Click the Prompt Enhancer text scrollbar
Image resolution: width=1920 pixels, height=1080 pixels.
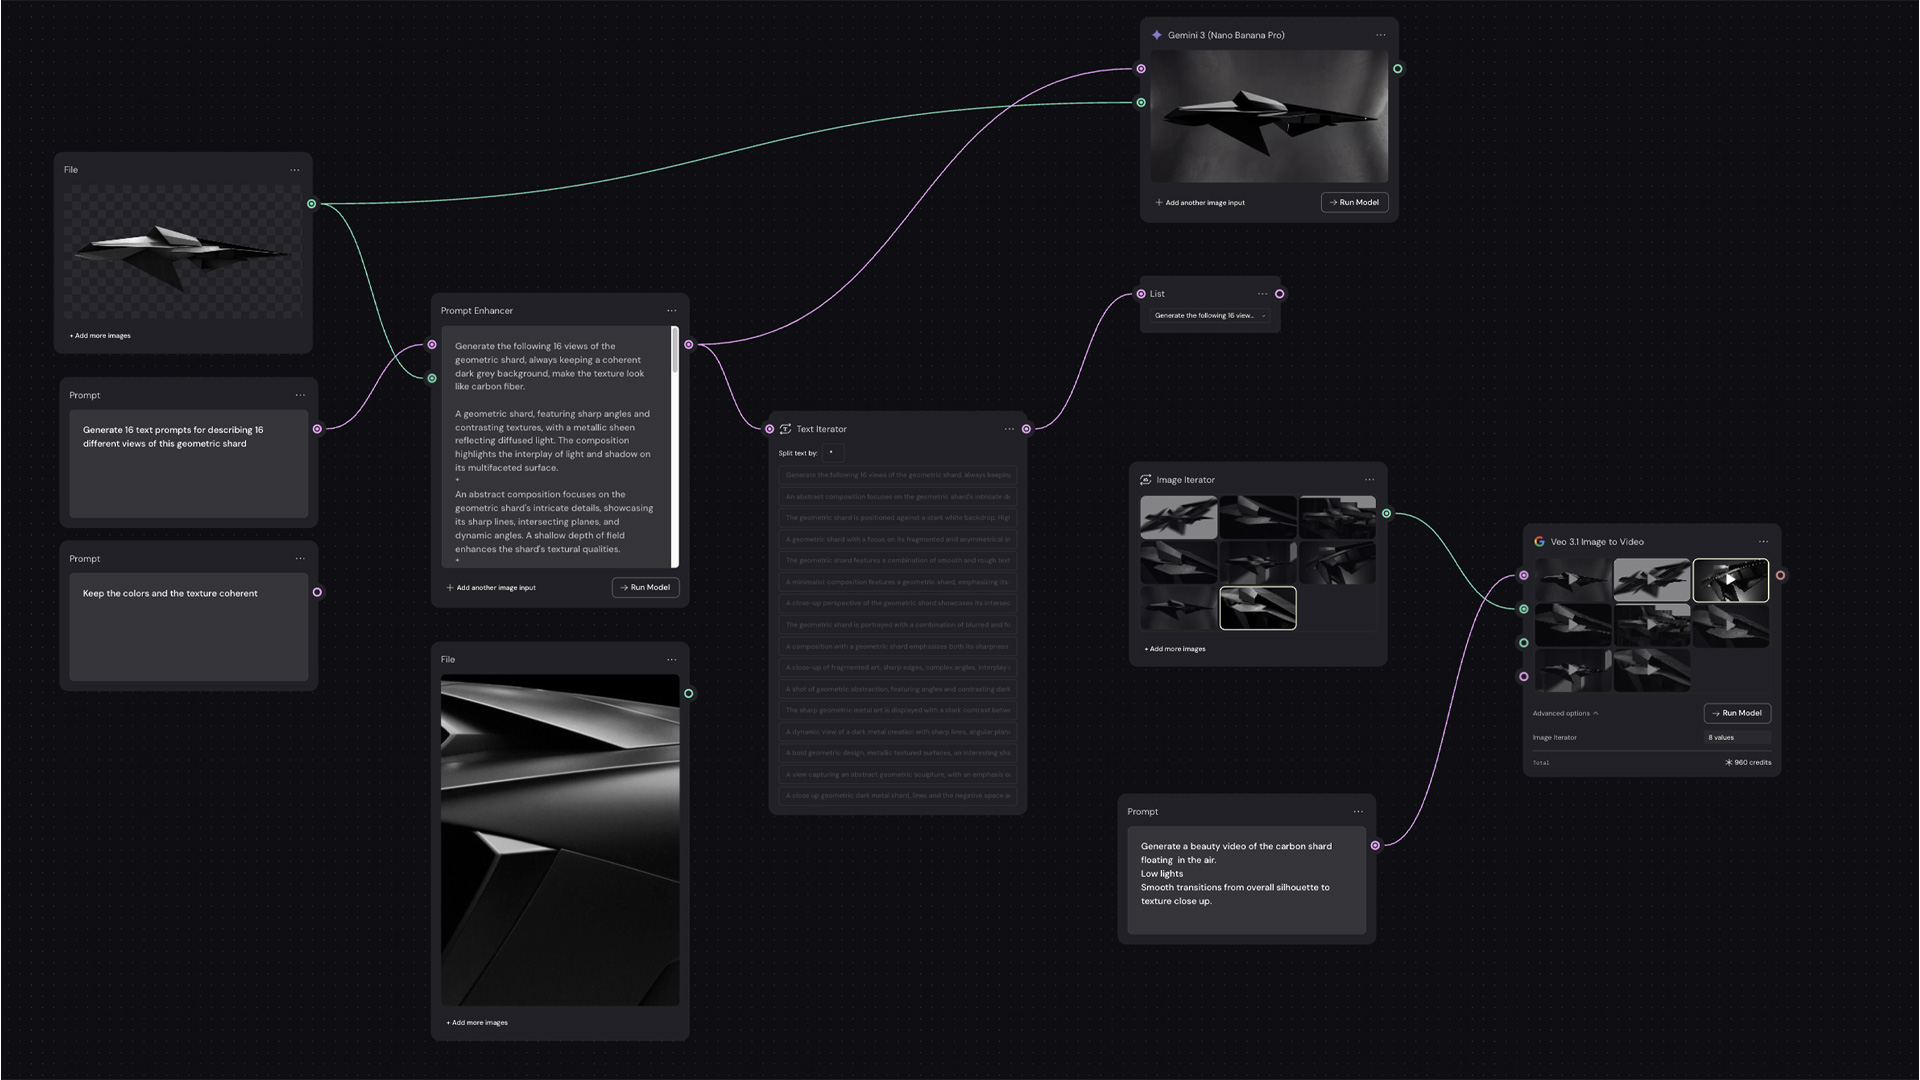675,352
